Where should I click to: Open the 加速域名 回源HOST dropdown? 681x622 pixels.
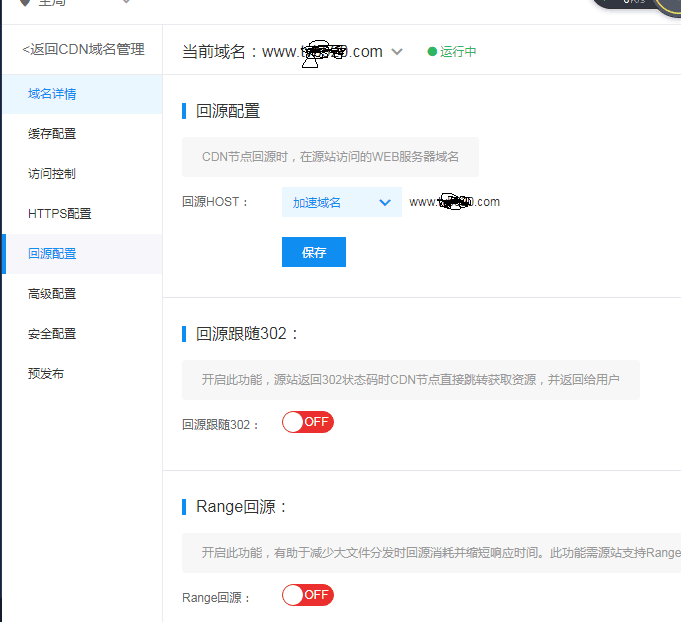[342, 202]
